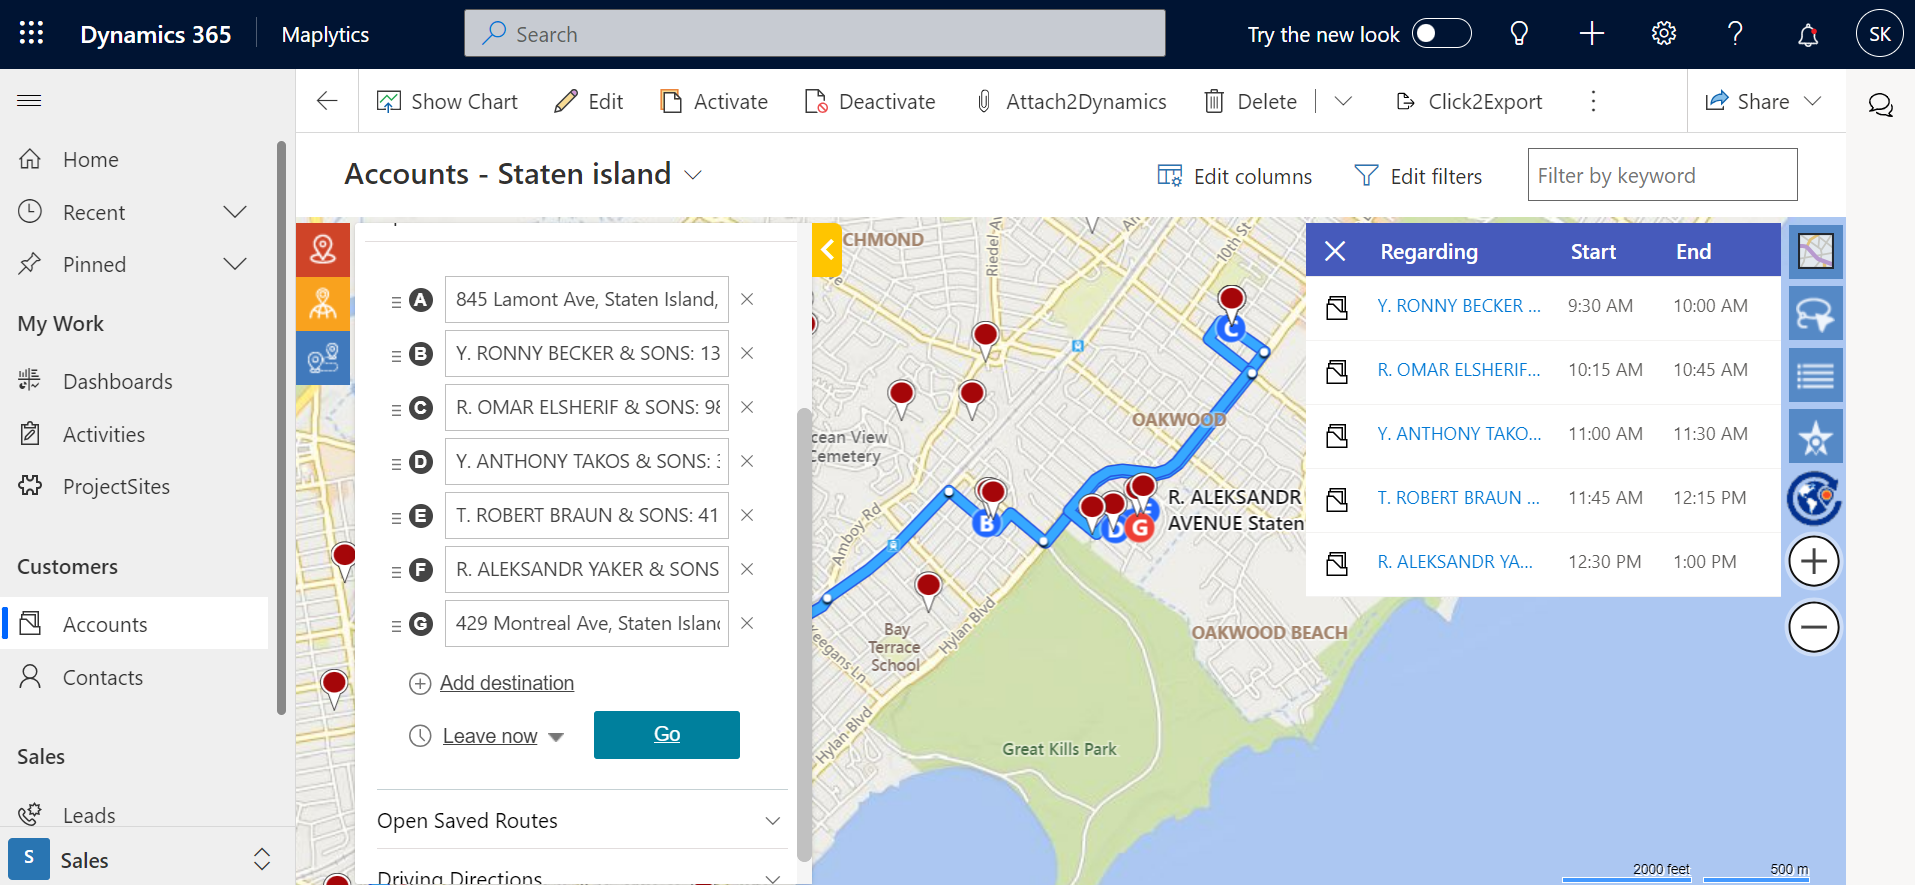1915x885 pixels.
Task: Click the lightbulb assistant icon
Action: click(x=1519, y=34)
